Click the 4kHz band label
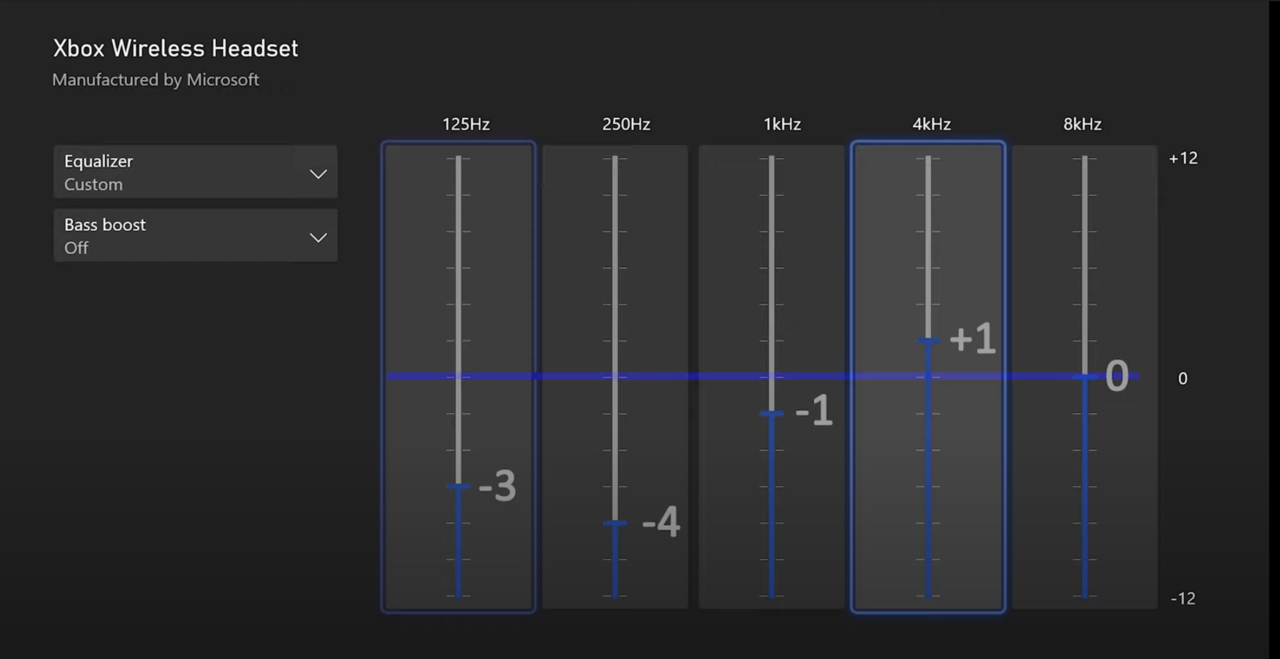This screenshot has height=659, width=1280. (931, 124)
